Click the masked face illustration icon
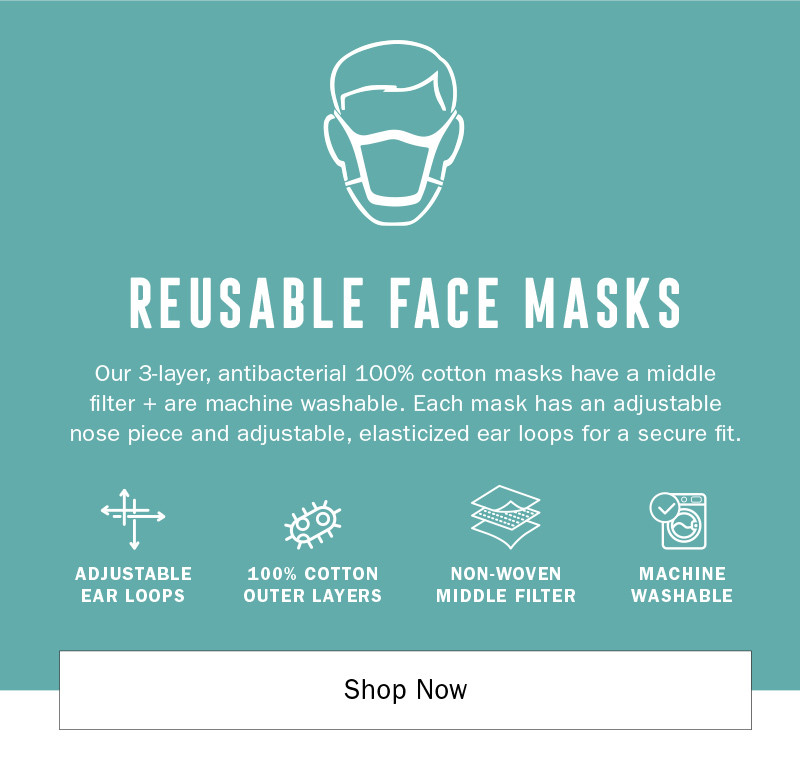Screen dimensions: 800x760 point(393,133)
